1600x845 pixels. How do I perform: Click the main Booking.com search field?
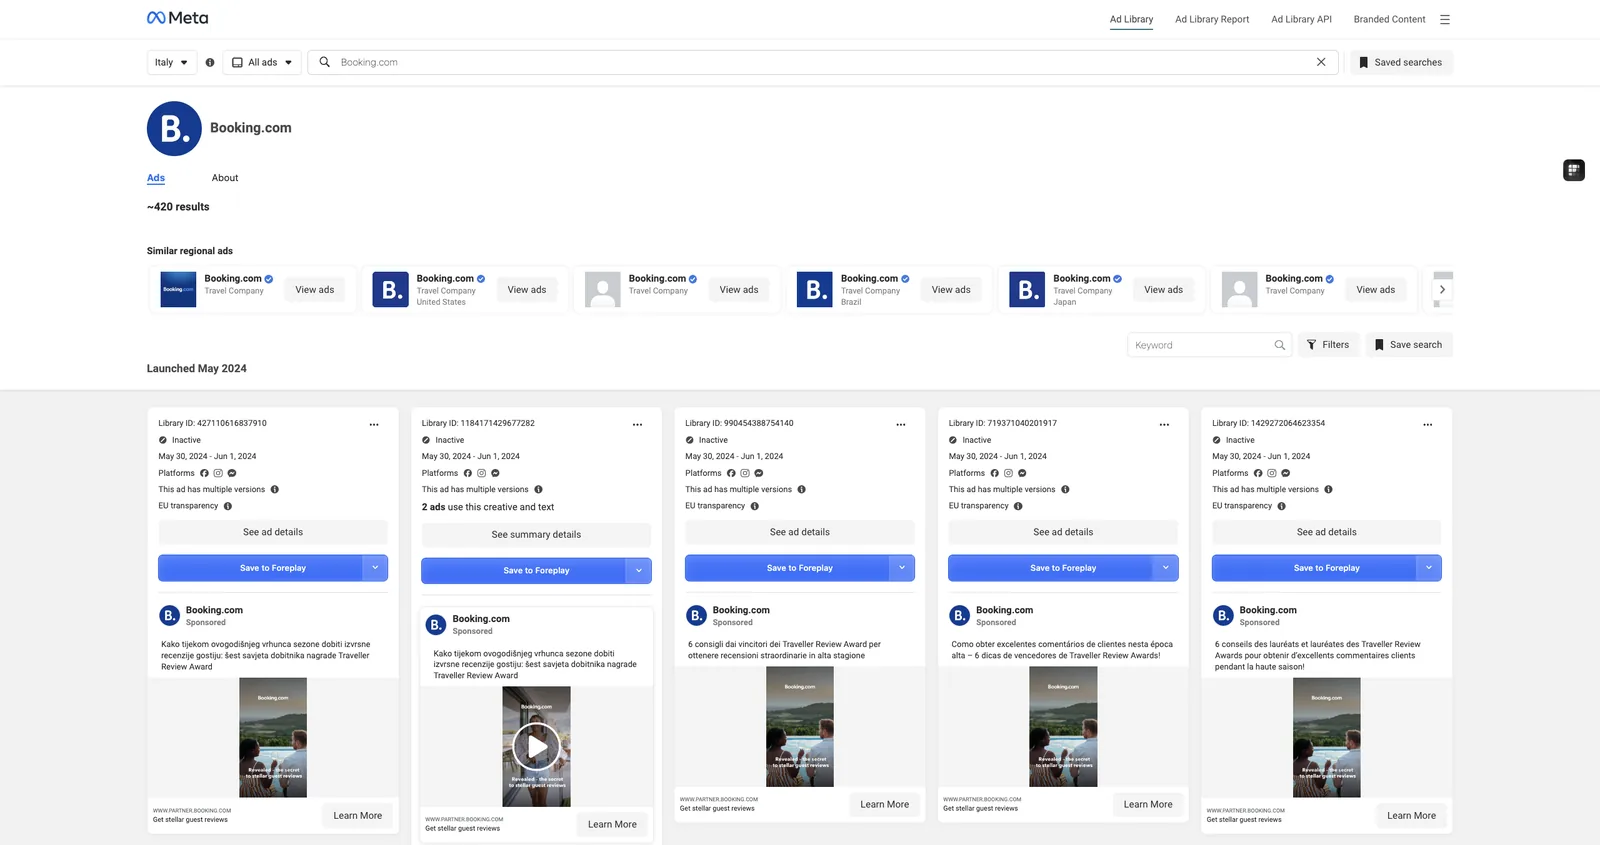pos(825,62)
